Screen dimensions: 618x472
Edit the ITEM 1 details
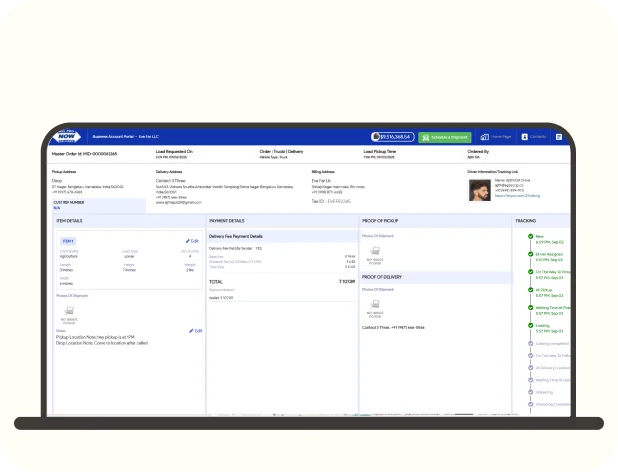click(193, 241)
